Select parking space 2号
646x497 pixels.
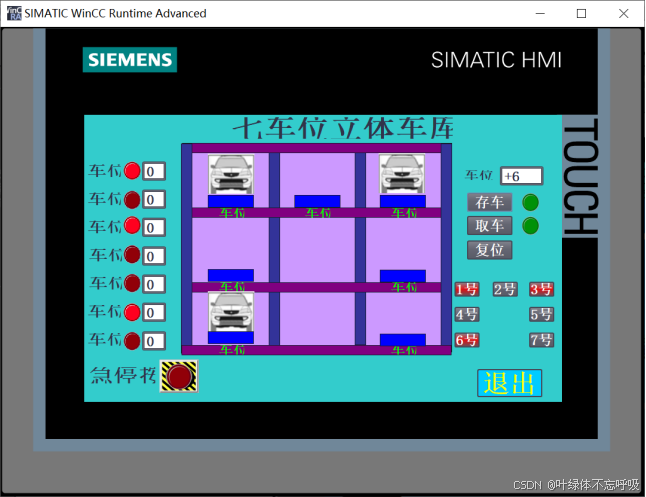coord(505,289)
